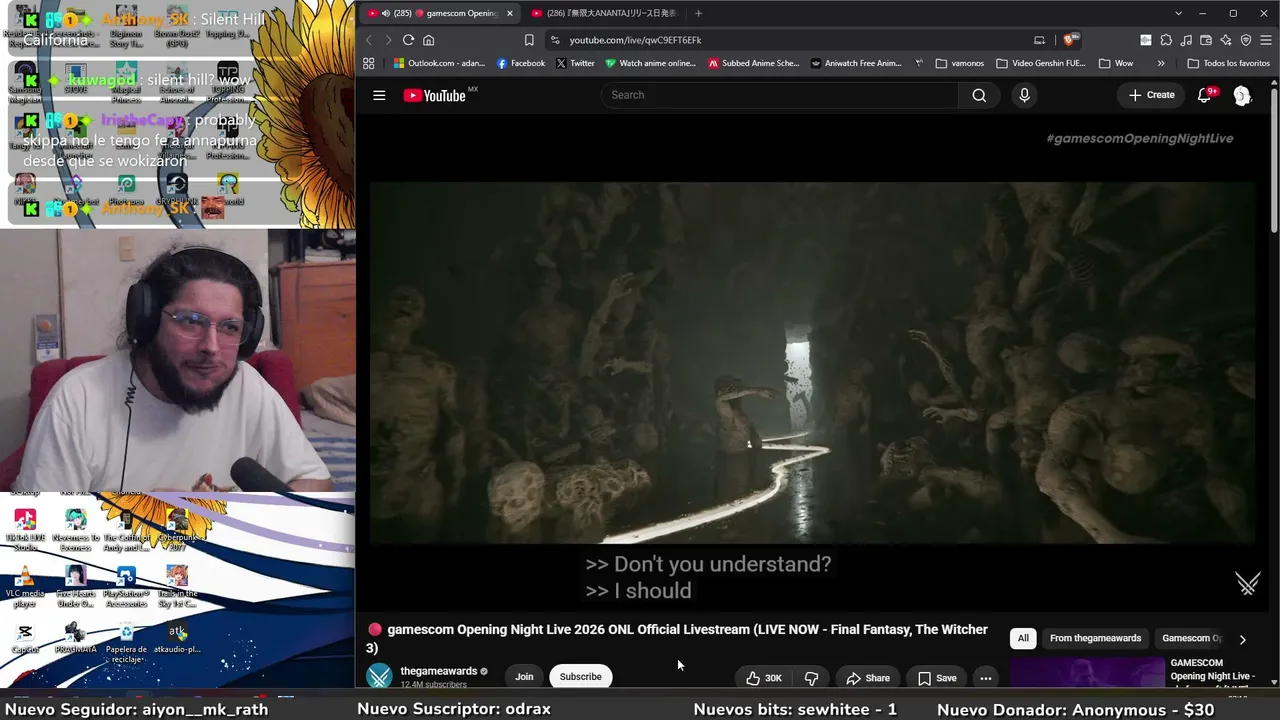Open the vamonos bookmarks folder

coord(960,63)
